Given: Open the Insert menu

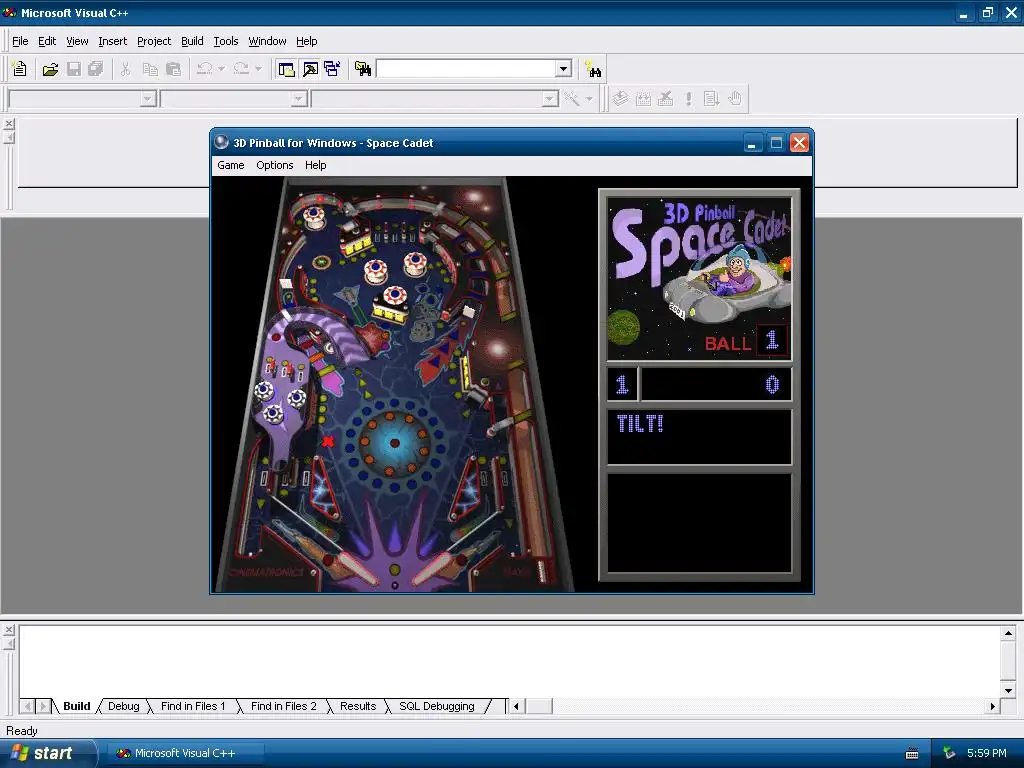Looking at the screenshot, I should point(112,41).
